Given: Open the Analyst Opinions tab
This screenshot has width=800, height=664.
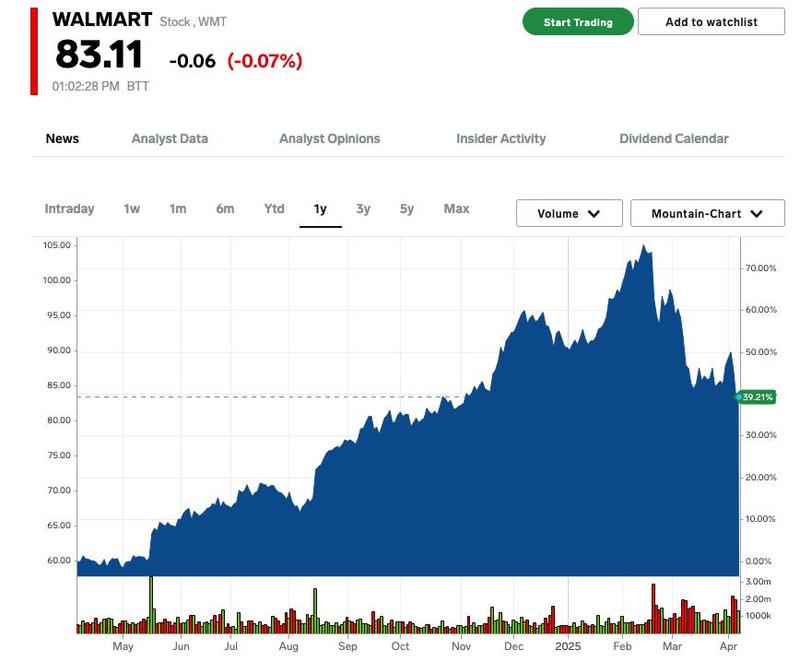Looking at the screenshot, I should coord(329,139).
